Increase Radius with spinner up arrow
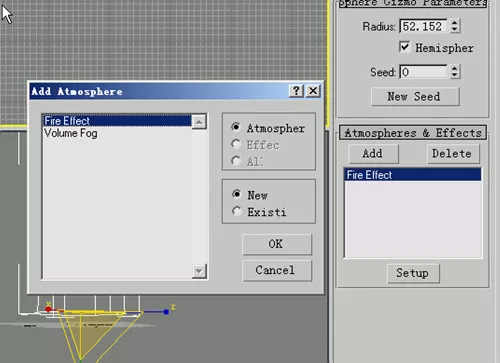 pos(454,23)
